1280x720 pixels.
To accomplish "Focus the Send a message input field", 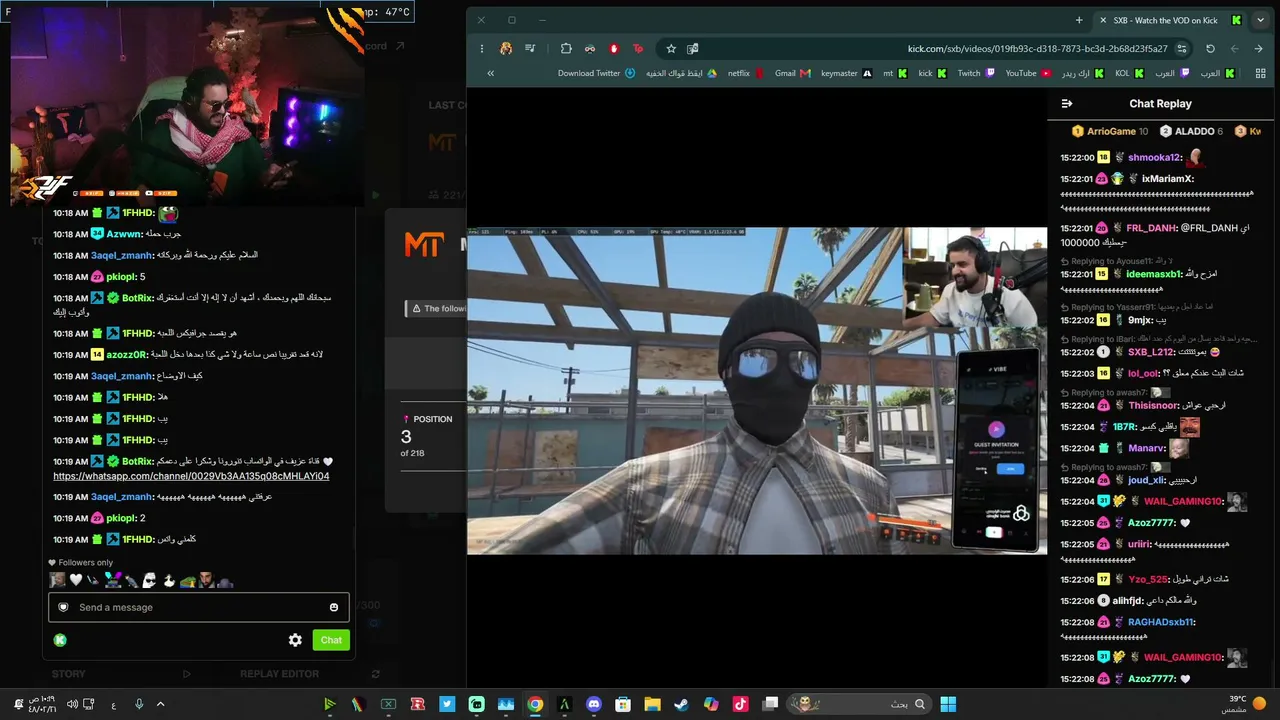I will pyautogui.click(x=199, y=607).
